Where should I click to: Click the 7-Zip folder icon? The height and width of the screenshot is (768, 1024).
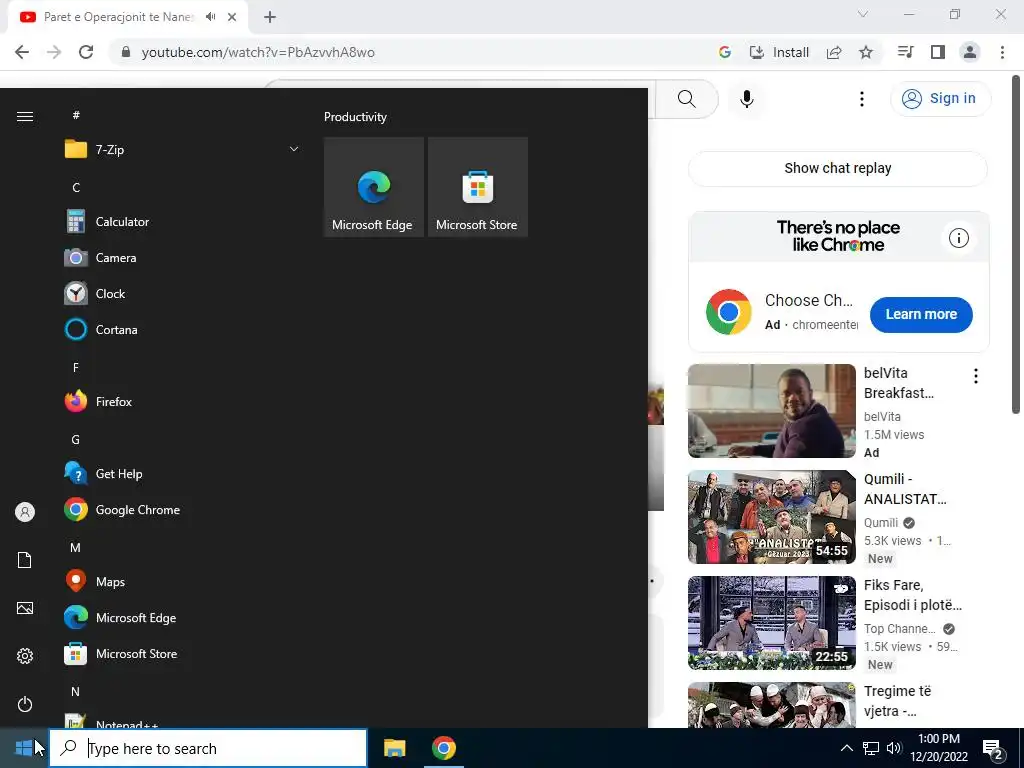(x=76, y=150)
